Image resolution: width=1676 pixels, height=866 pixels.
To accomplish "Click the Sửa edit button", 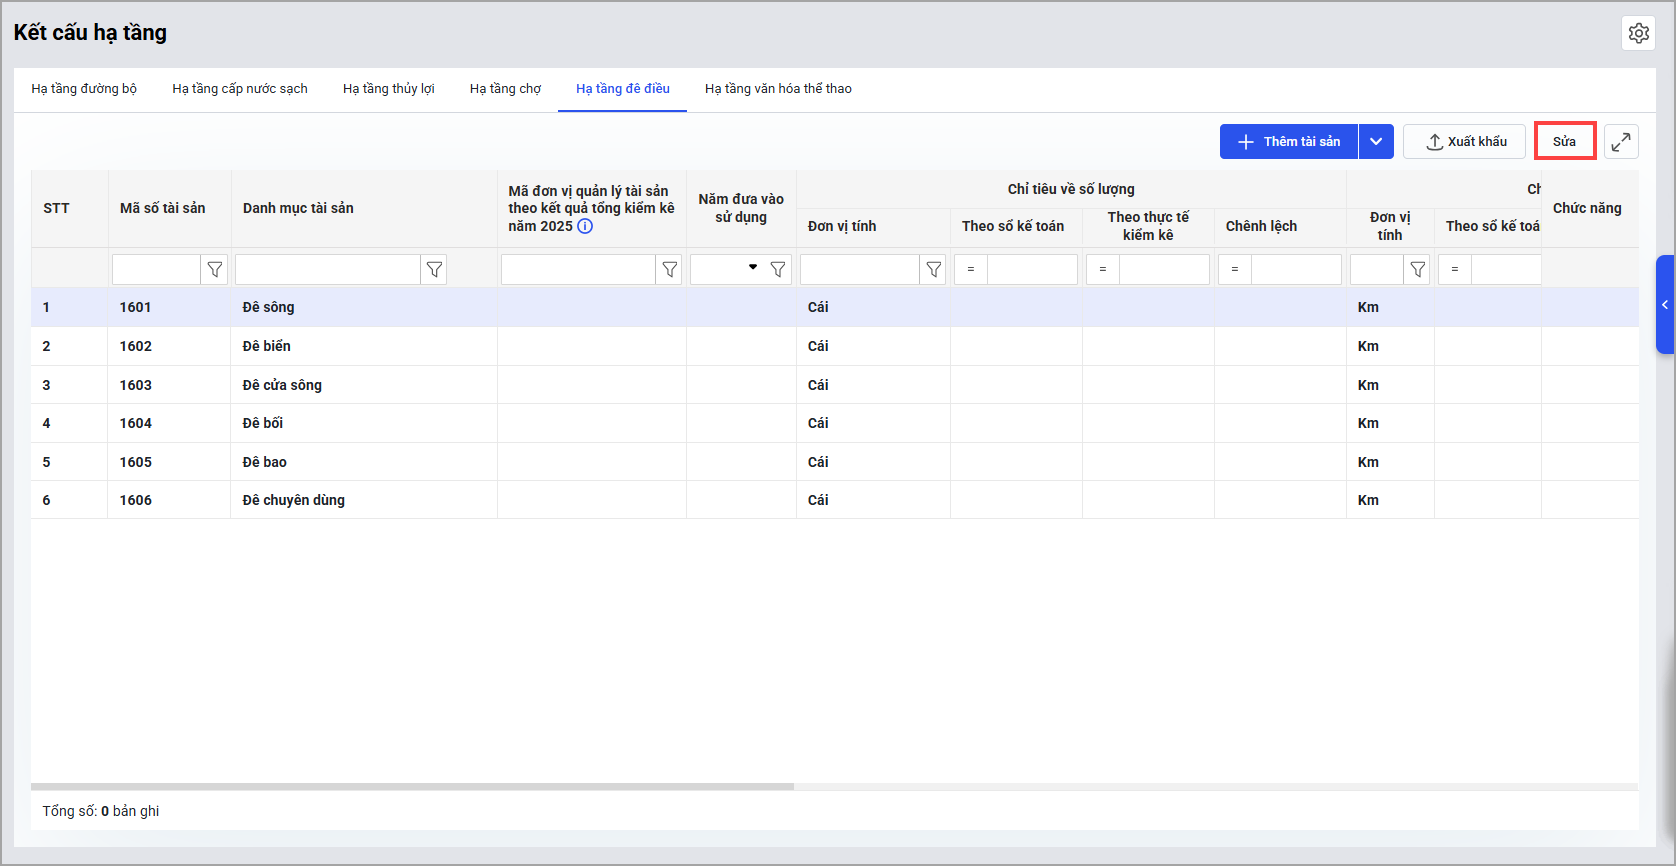I will (1564, 142).
